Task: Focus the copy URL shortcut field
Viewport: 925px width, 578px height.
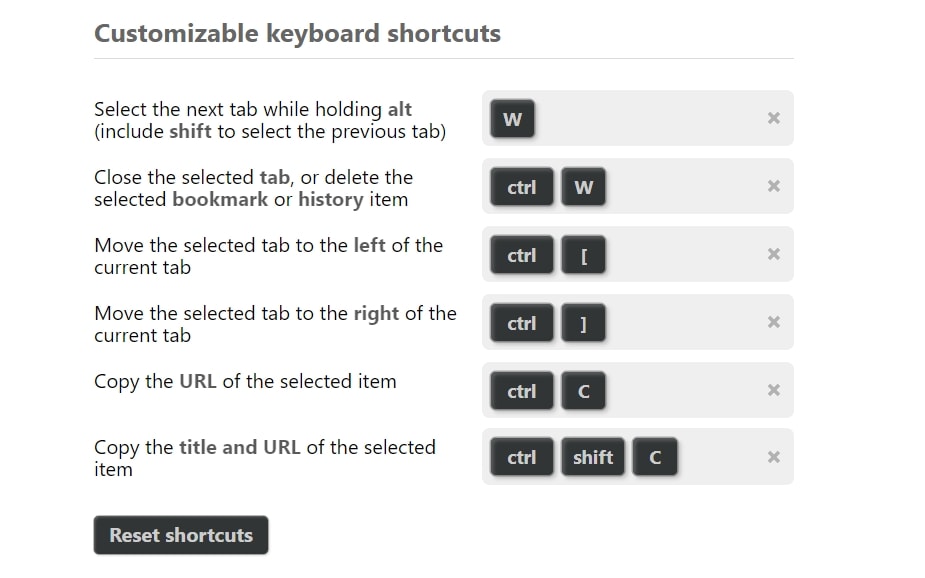Action: click(638, 390)
